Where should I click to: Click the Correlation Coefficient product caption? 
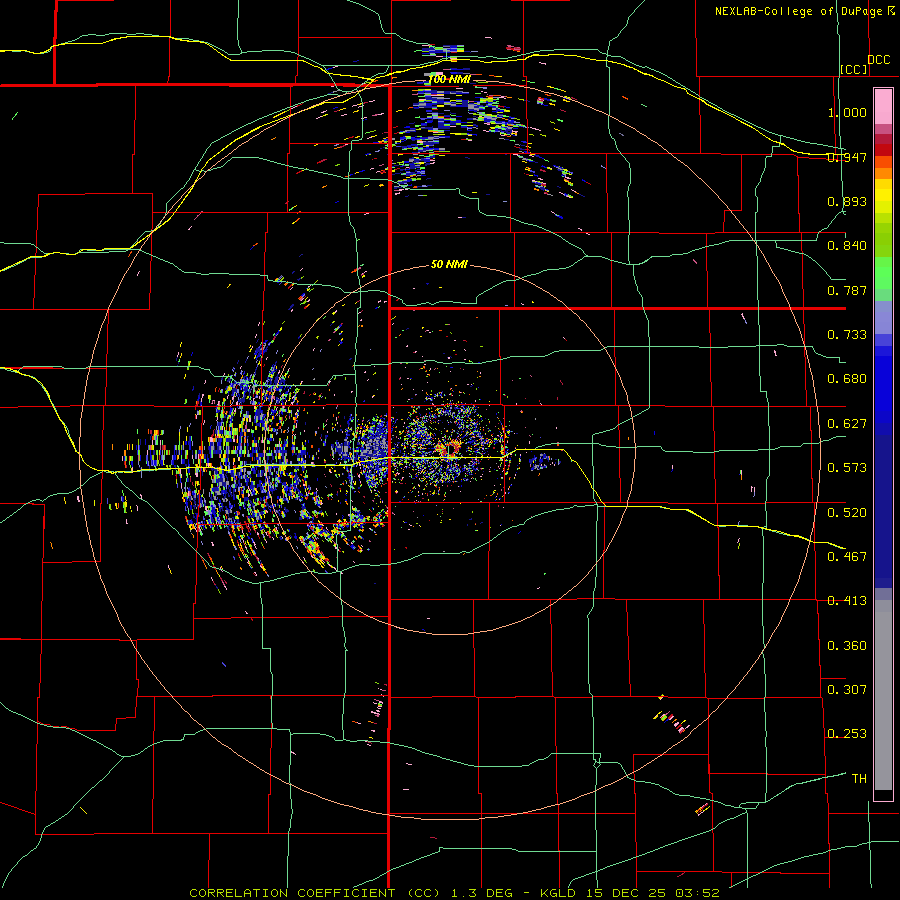(315, 893)
